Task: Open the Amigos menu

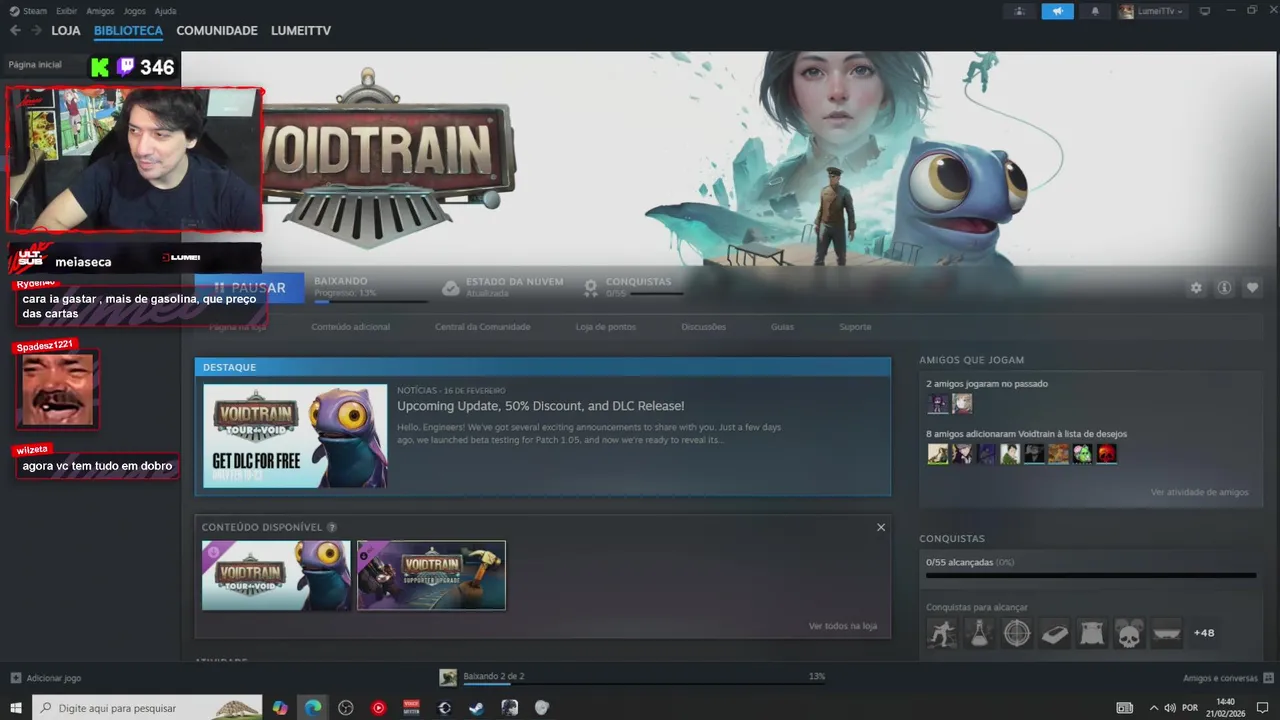Action: [x=100, y=11]
